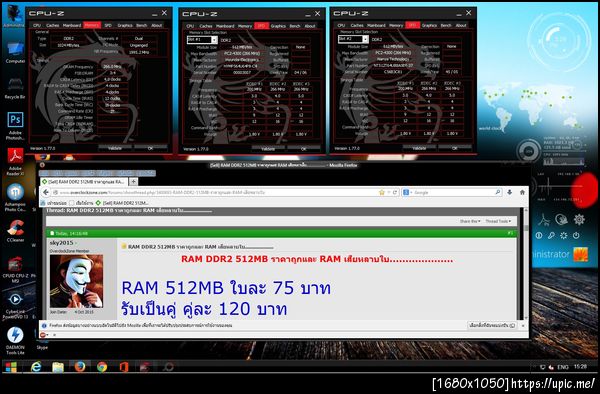Open File Explorer from the taskbar

58,367
